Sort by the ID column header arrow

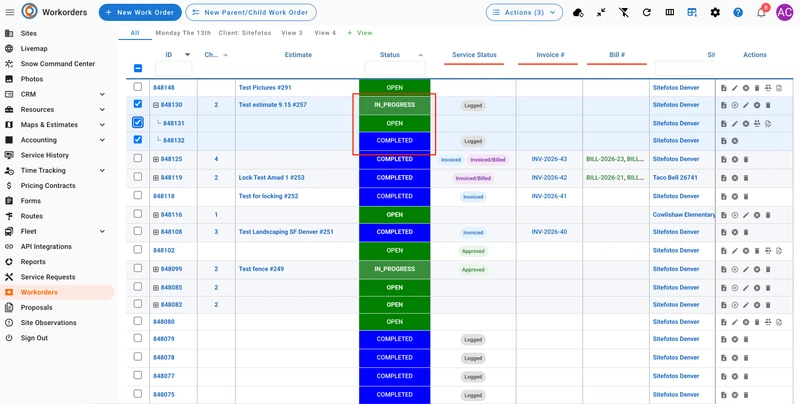pos(187,55)
